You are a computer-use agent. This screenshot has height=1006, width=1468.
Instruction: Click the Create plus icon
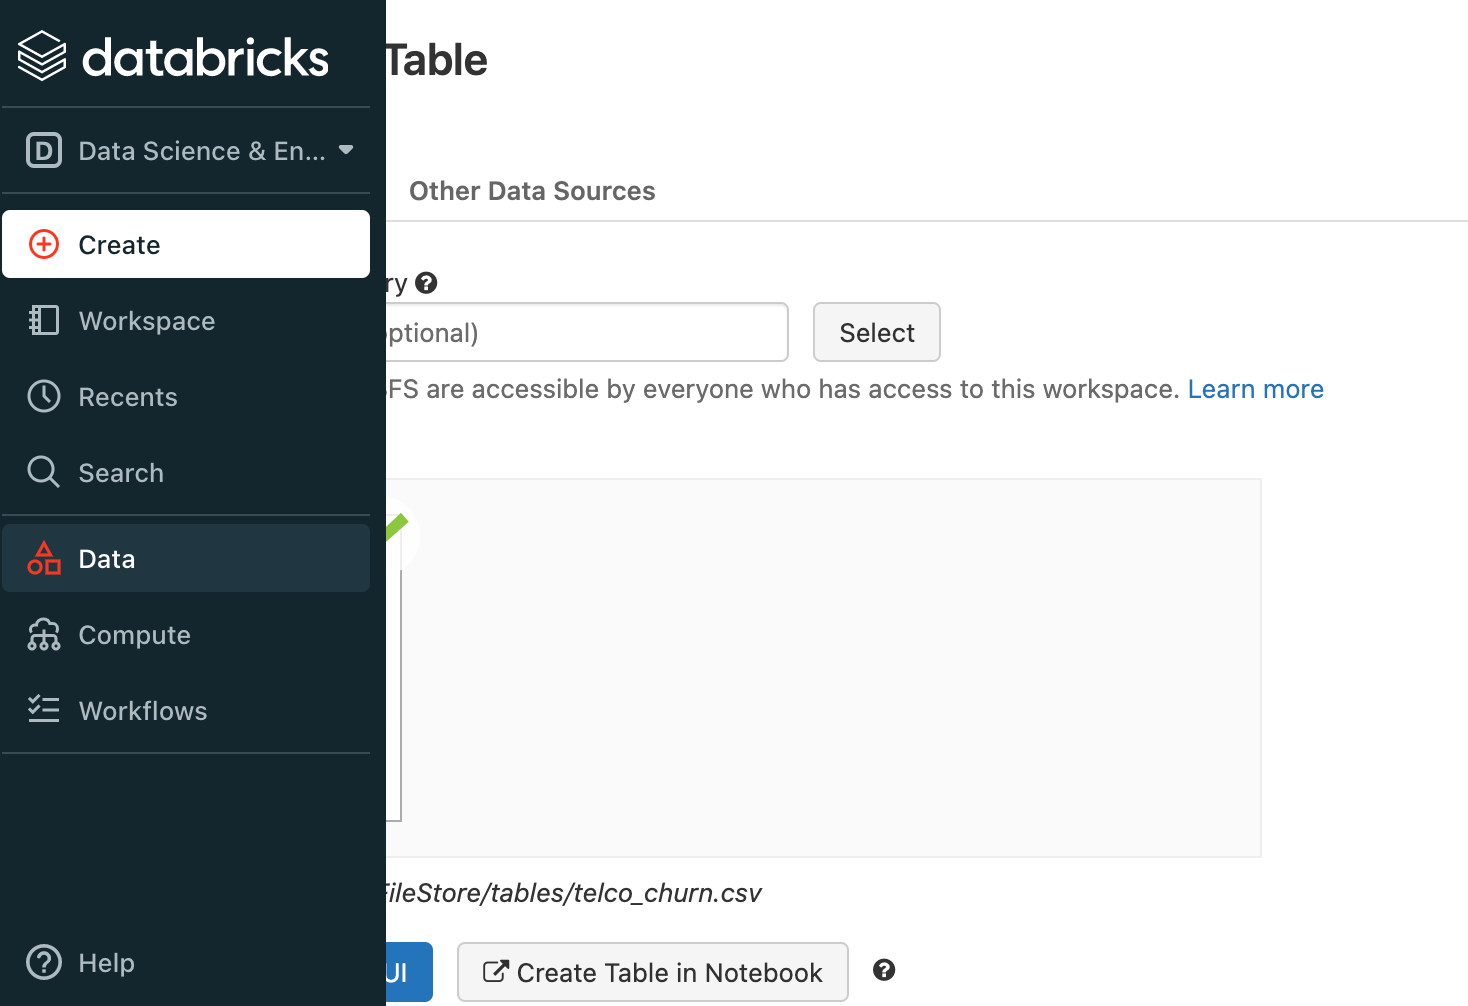coord(44,244)
